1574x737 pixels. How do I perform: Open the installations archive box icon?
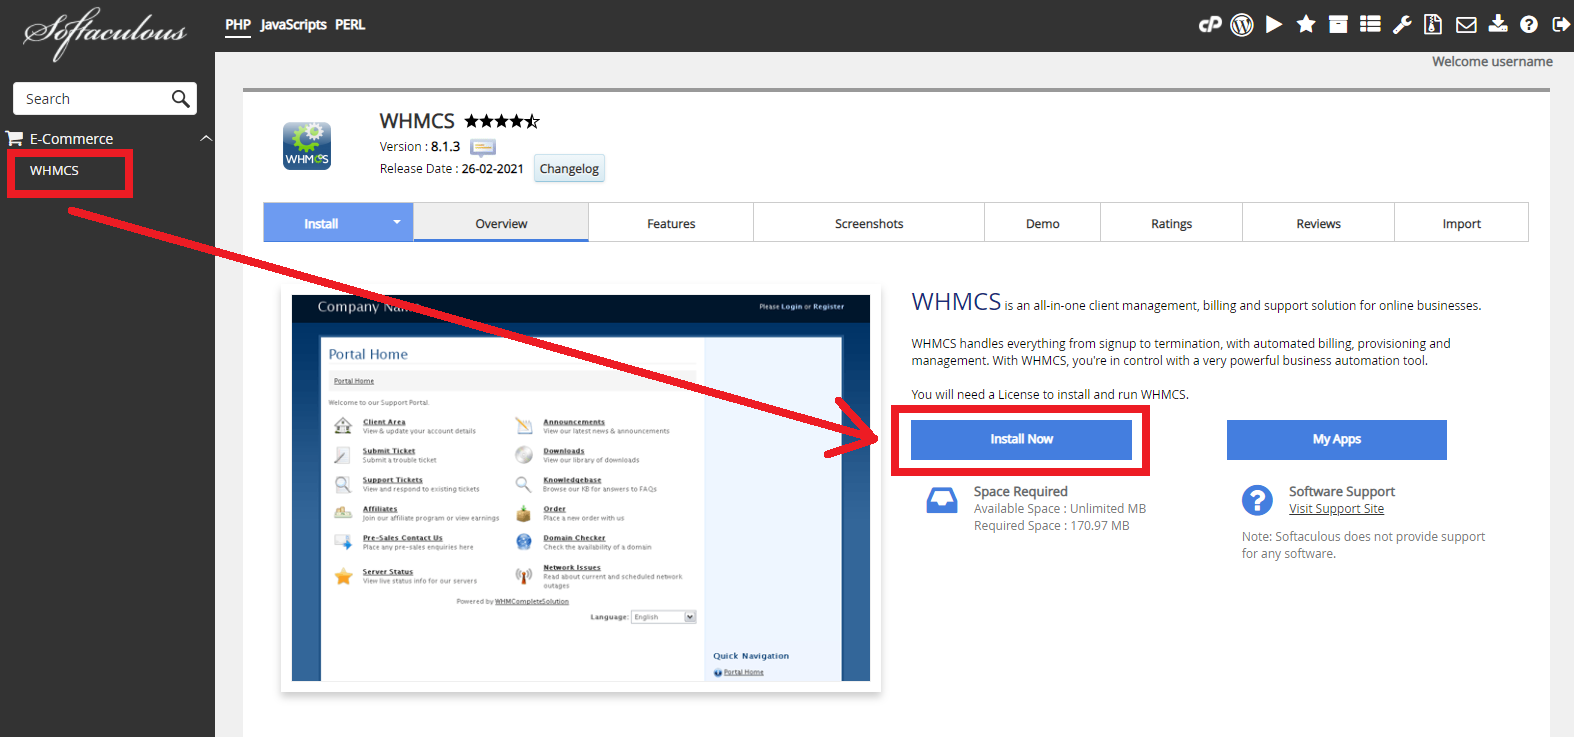pos(1338,25)
